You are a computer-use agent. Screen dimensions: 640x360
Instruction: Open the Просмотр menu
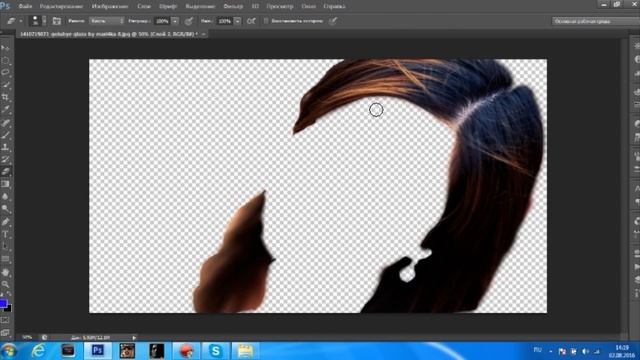[x=280, y=6]
